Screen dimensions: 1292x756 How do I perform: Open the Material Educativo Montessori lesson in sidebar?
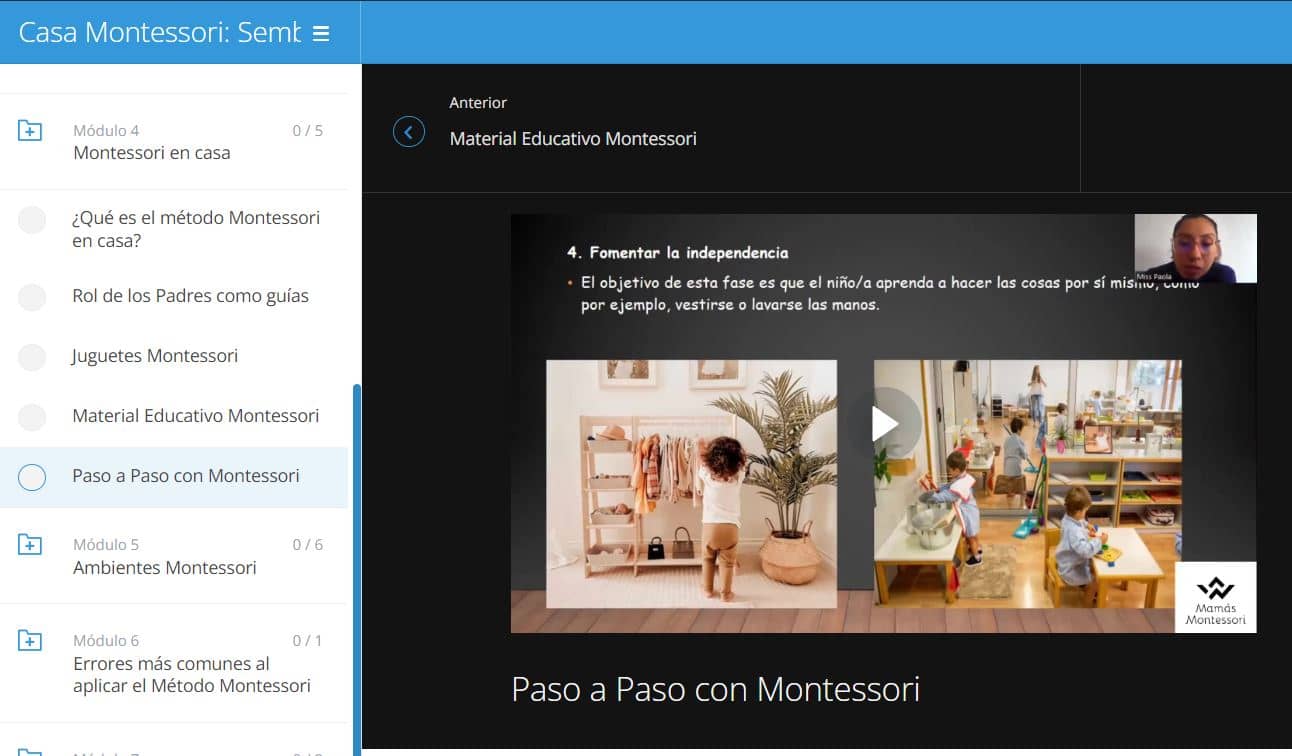point(195,416)
